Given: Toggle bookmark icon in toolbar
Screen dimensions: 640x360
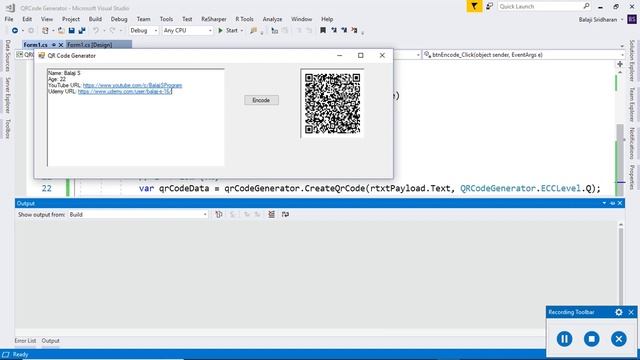Looking at the screenshot, I should click(x=323, y=30).
